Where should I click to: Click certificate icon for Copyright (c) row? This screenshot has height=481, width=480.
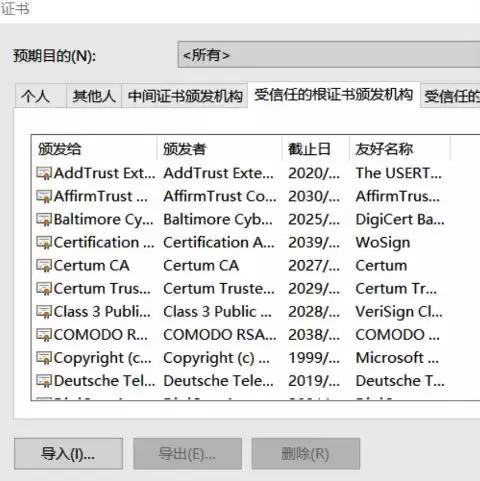(x=44, y=358)
